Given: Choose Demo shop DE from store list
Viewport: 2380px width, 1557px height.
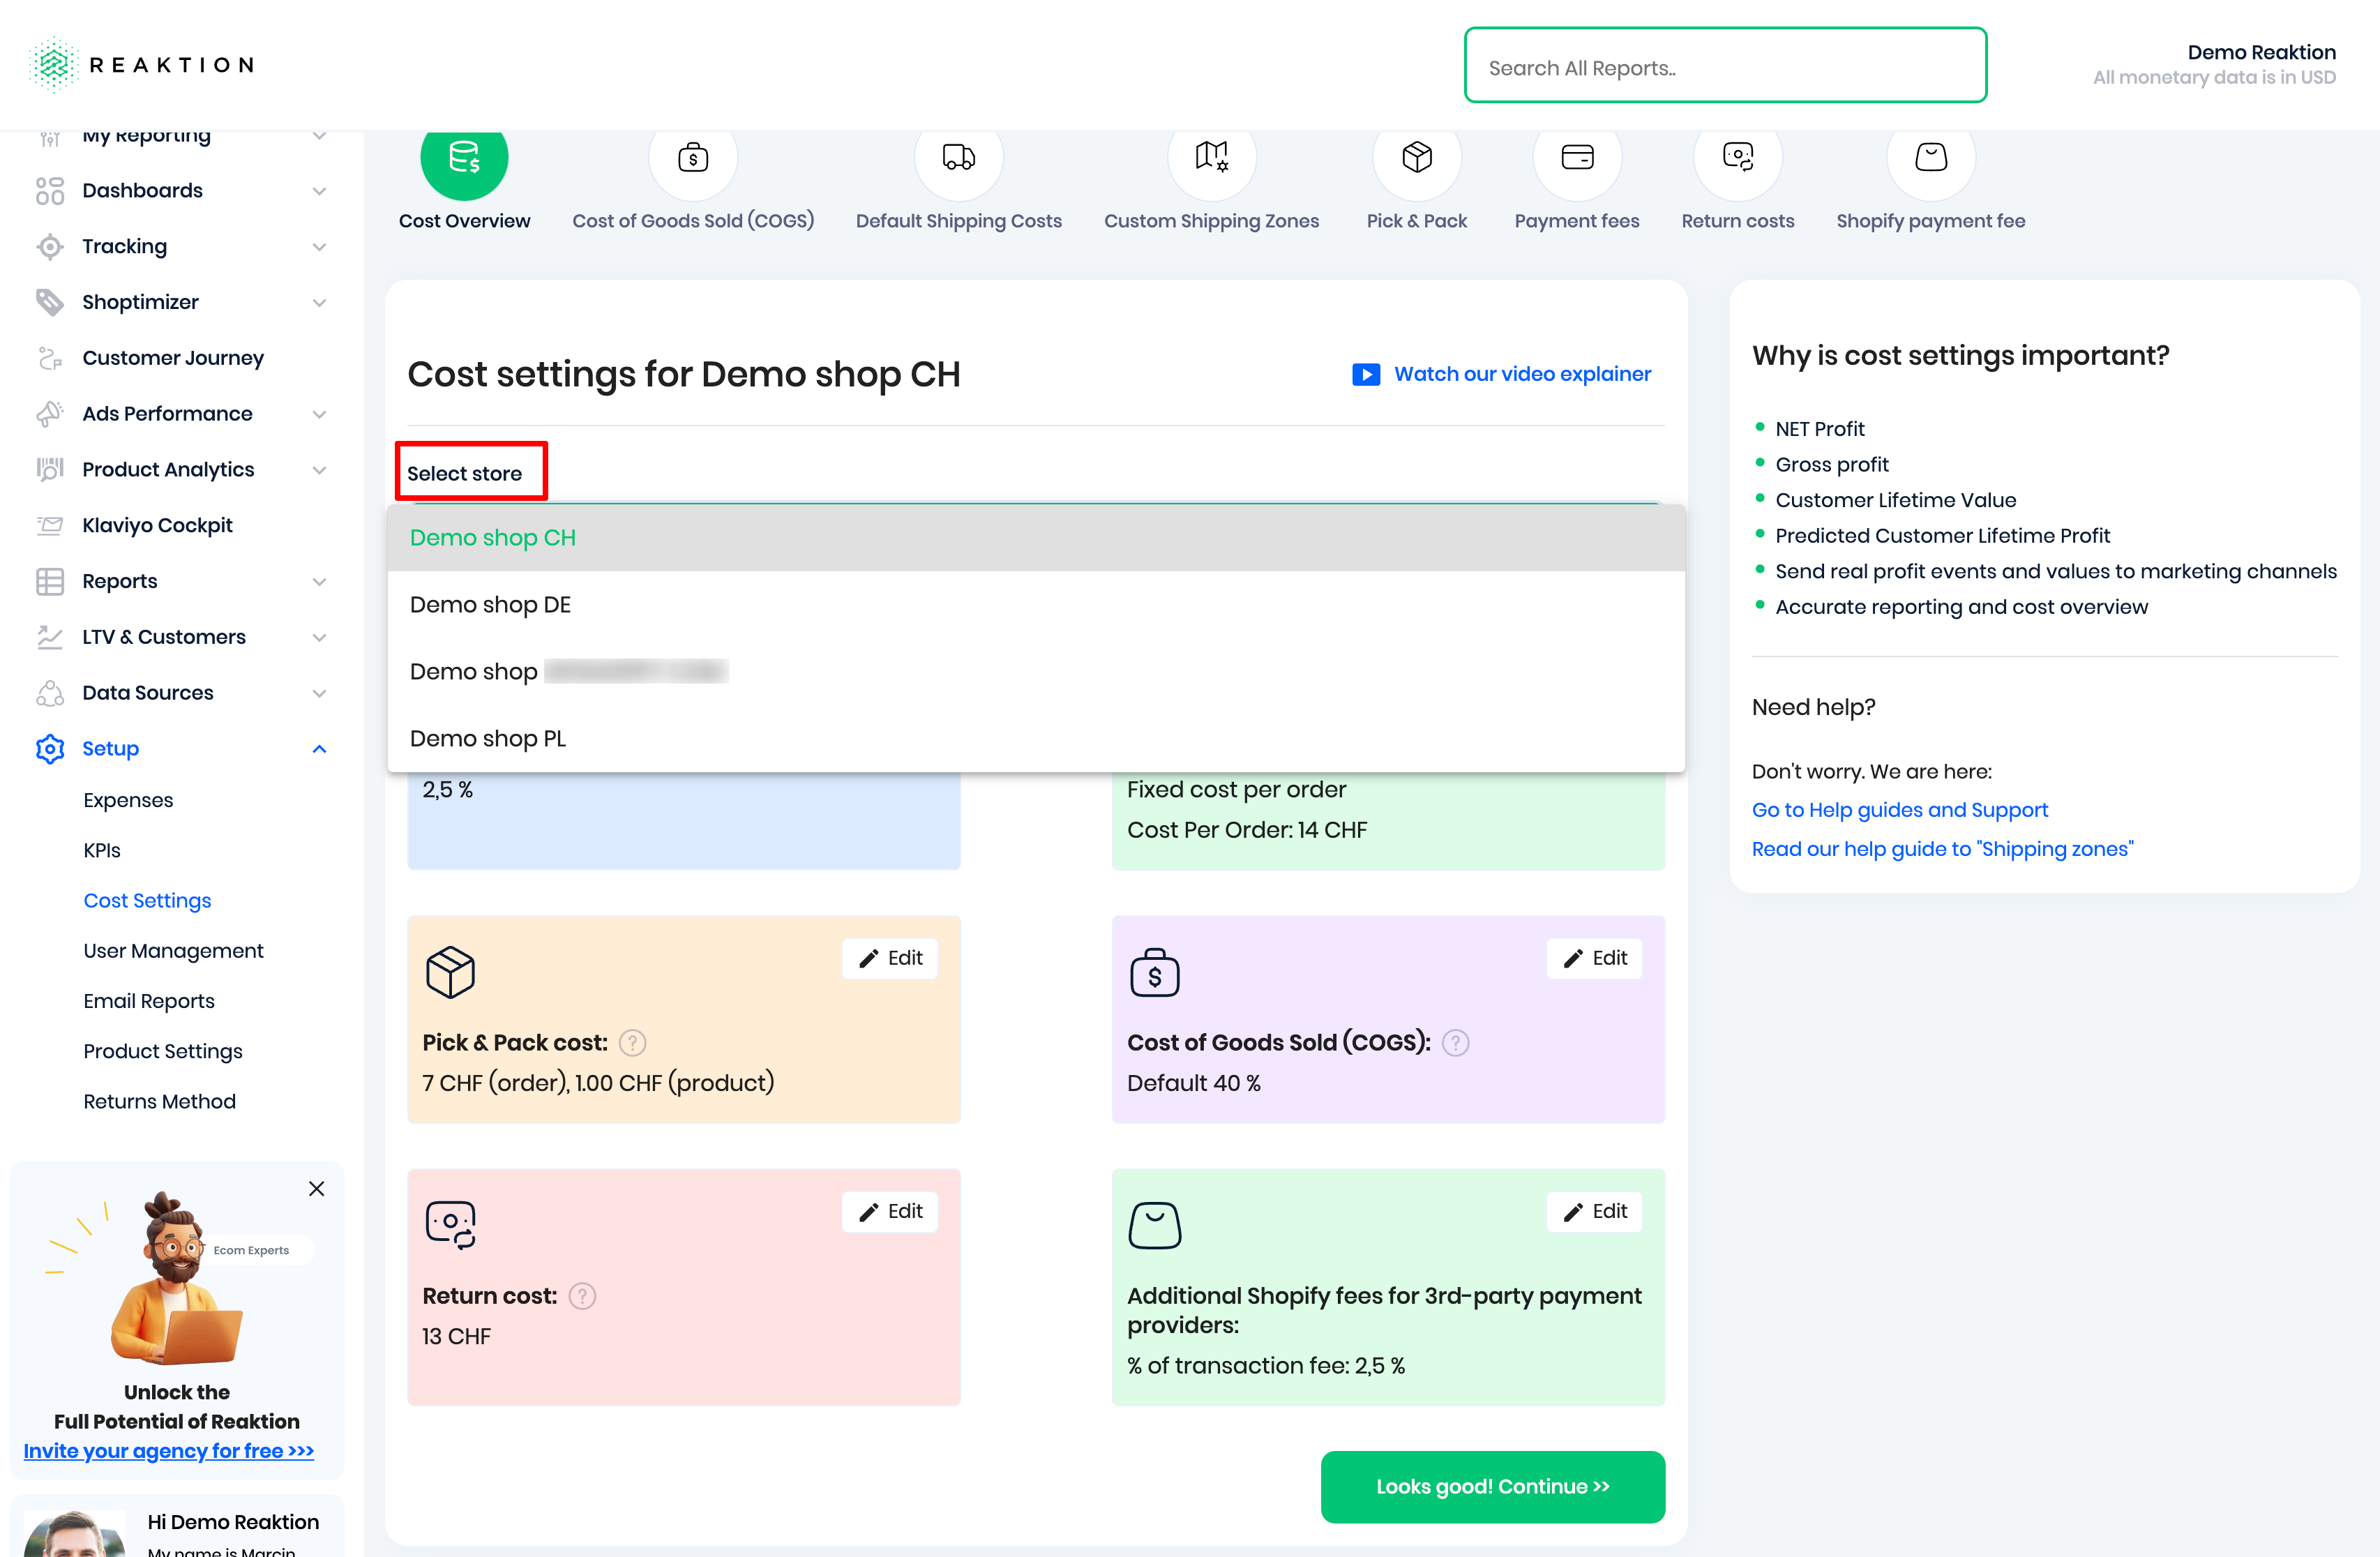Looking at the screenshot, I should (x=490, y=605).
